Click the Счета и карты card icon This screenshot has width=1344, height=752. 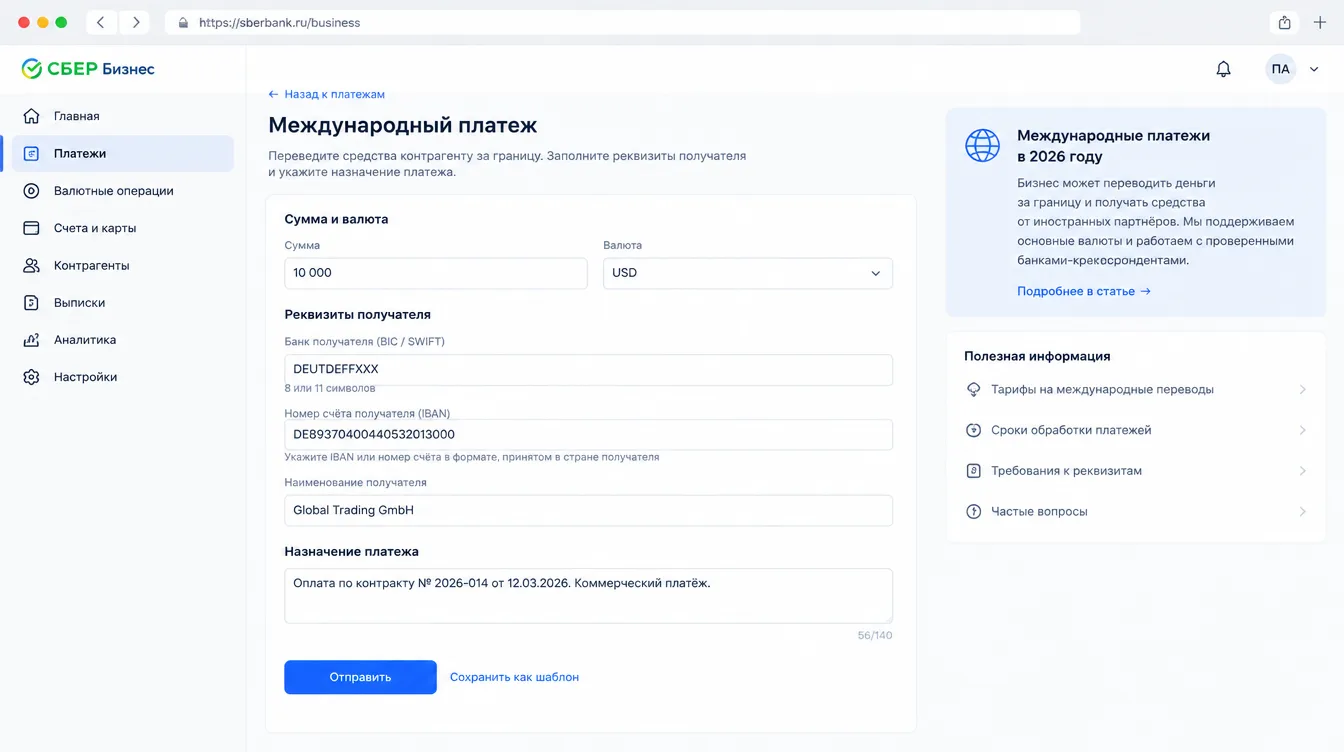pos(31,228)
